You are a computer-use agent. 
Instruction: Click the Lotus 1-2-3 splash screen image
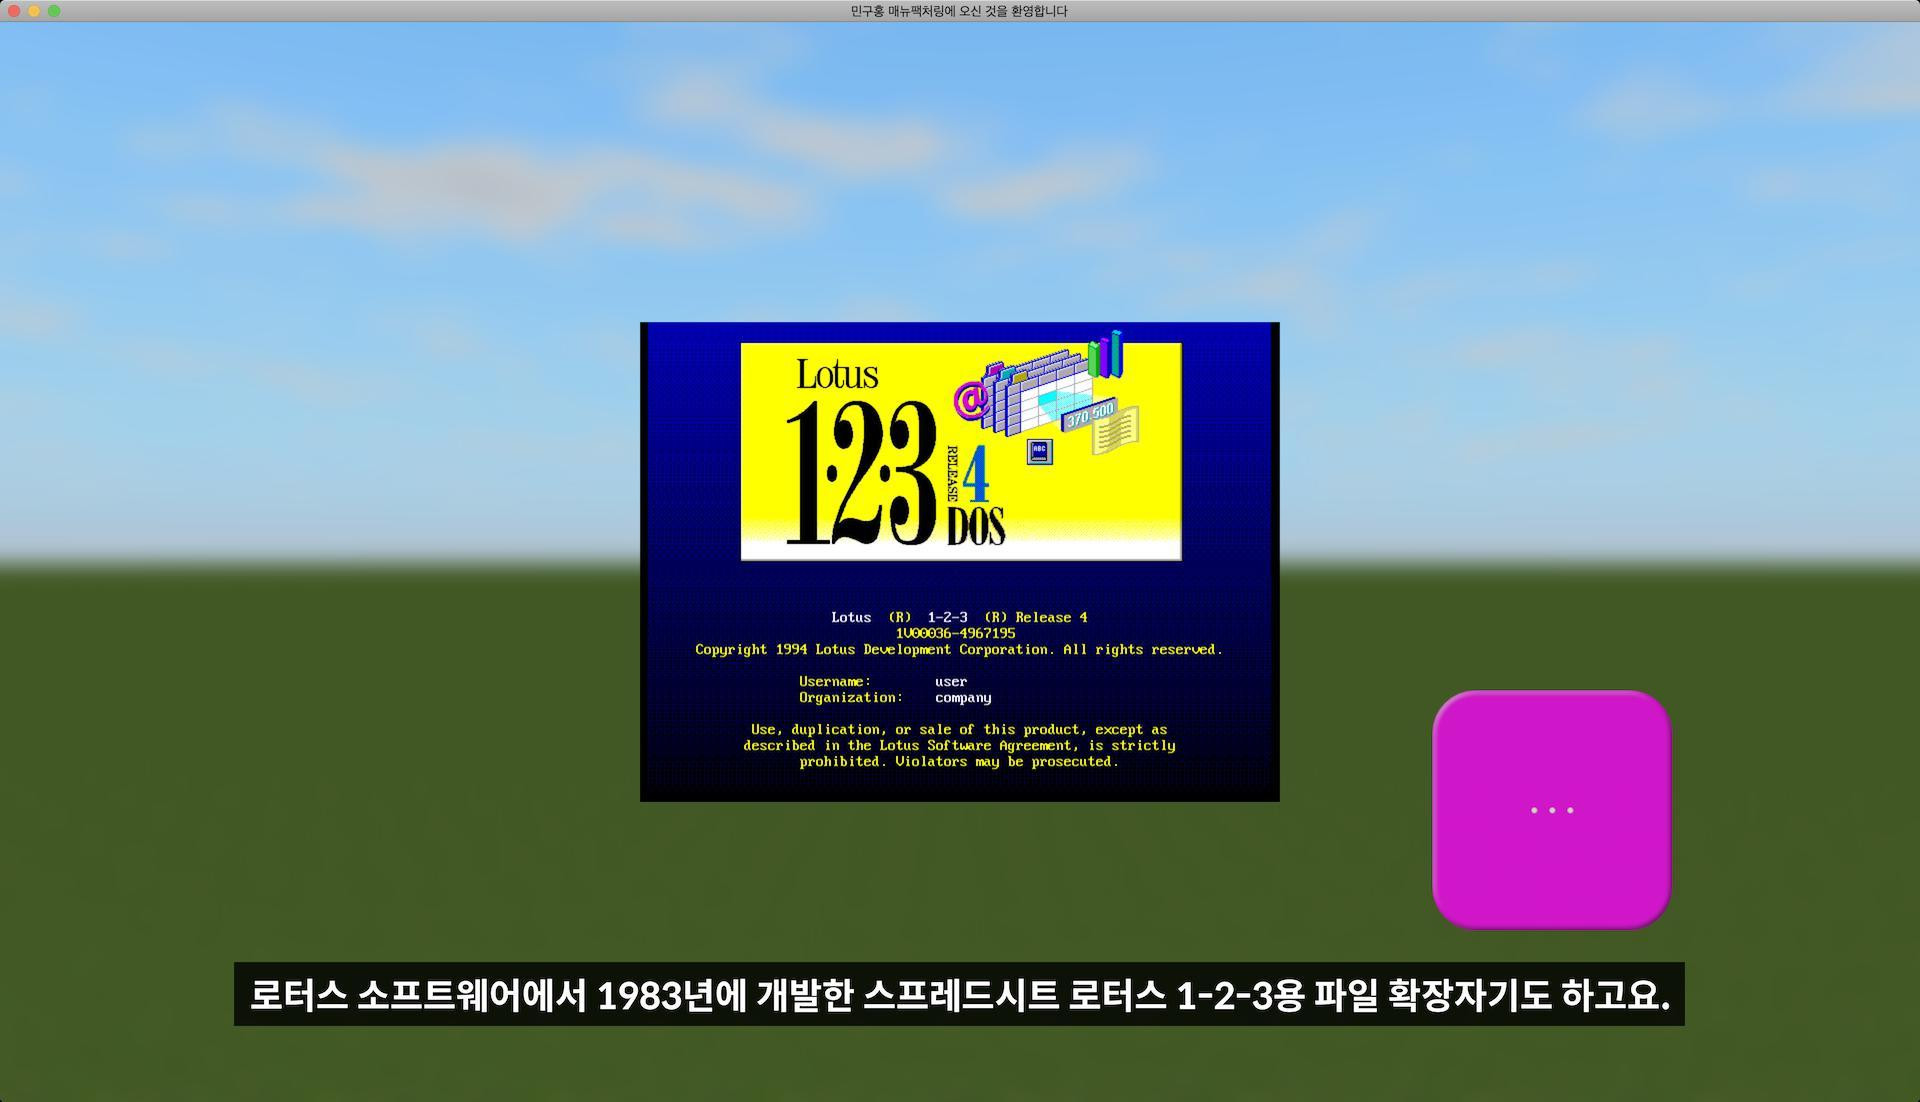(x=960, y=562)
